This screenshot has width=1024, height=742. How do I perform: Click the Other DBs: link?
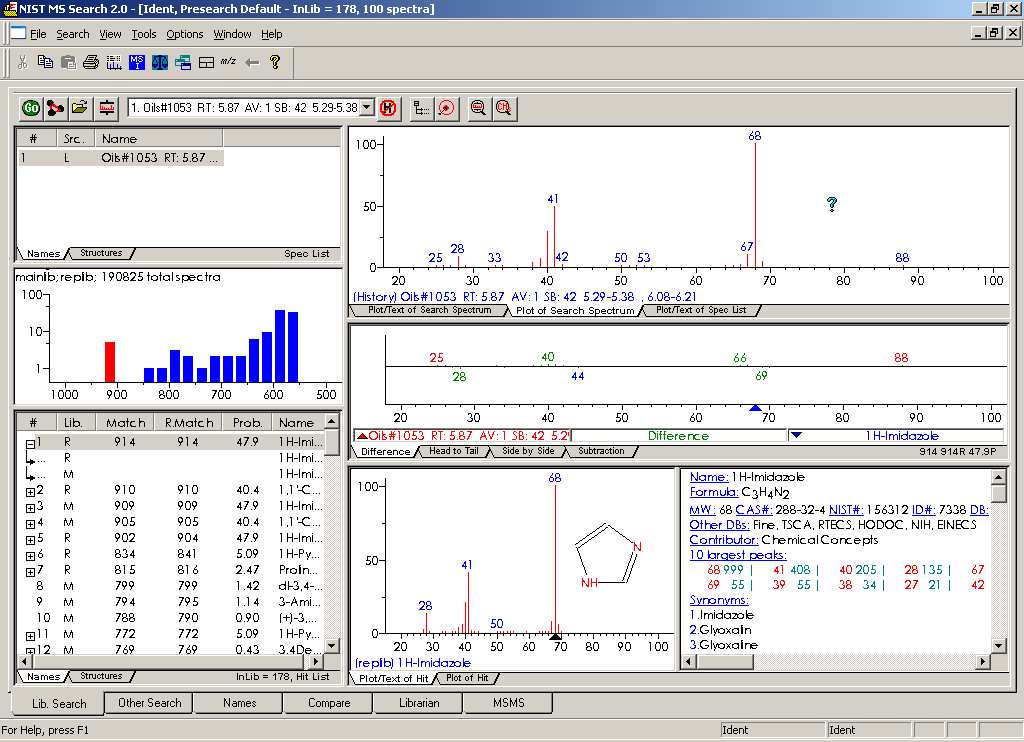[719, 524]
